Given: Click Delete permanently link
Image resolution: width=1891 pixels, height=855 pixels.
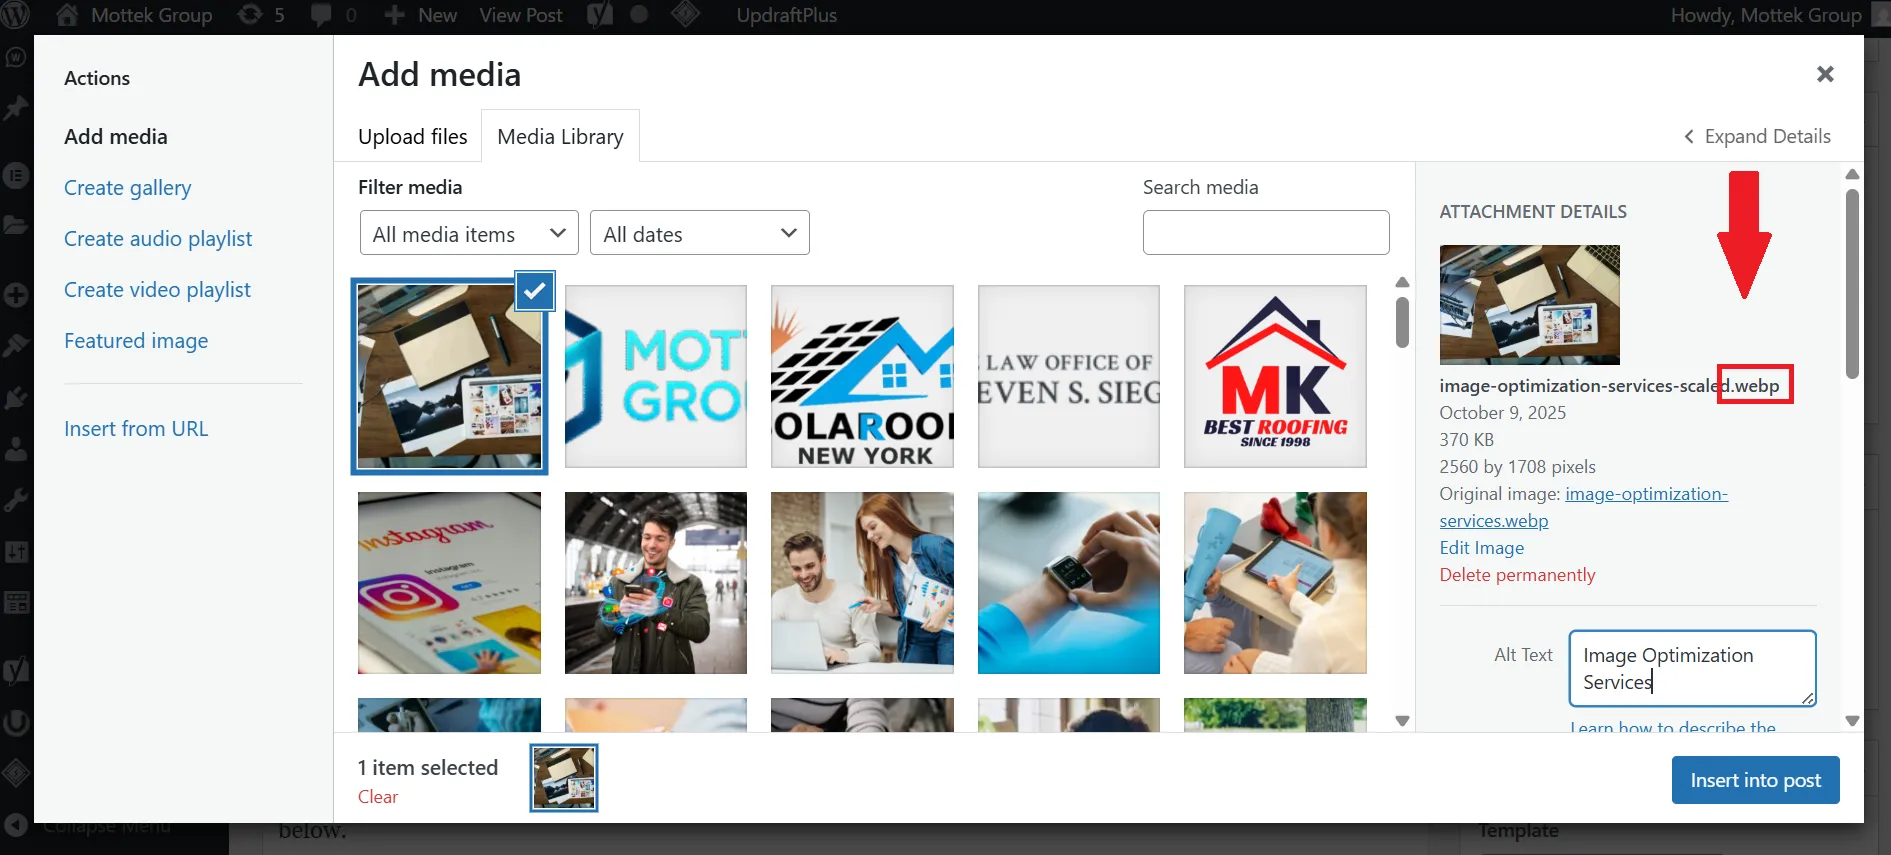Looking at the screenshot, I should click(1517, 575).
